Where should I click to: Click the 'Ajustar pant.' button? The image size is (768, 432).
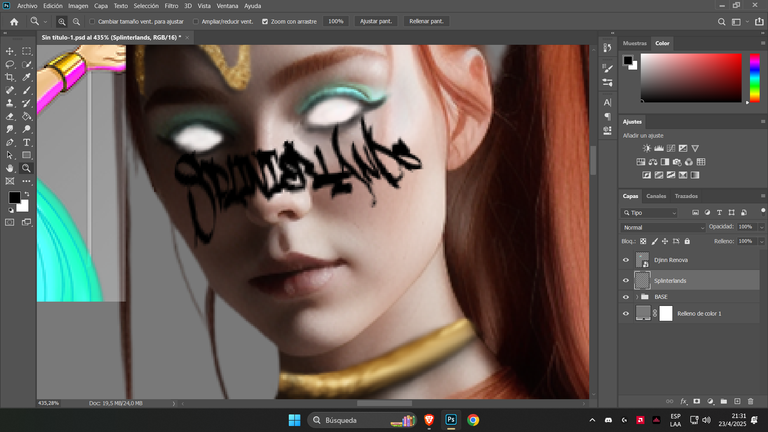click(x=376, y=22)
